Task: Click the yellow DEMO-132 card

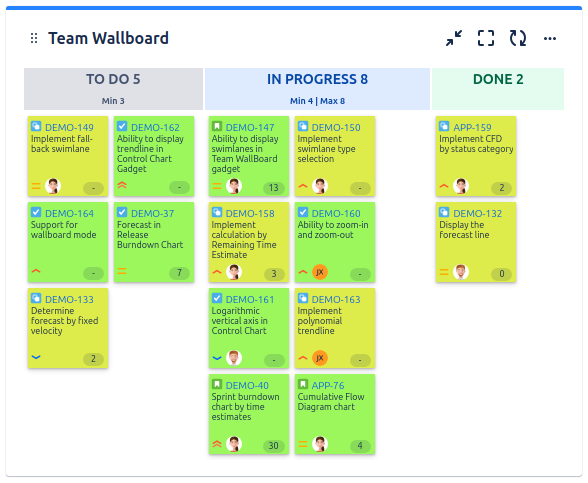Action: [476, 242]
